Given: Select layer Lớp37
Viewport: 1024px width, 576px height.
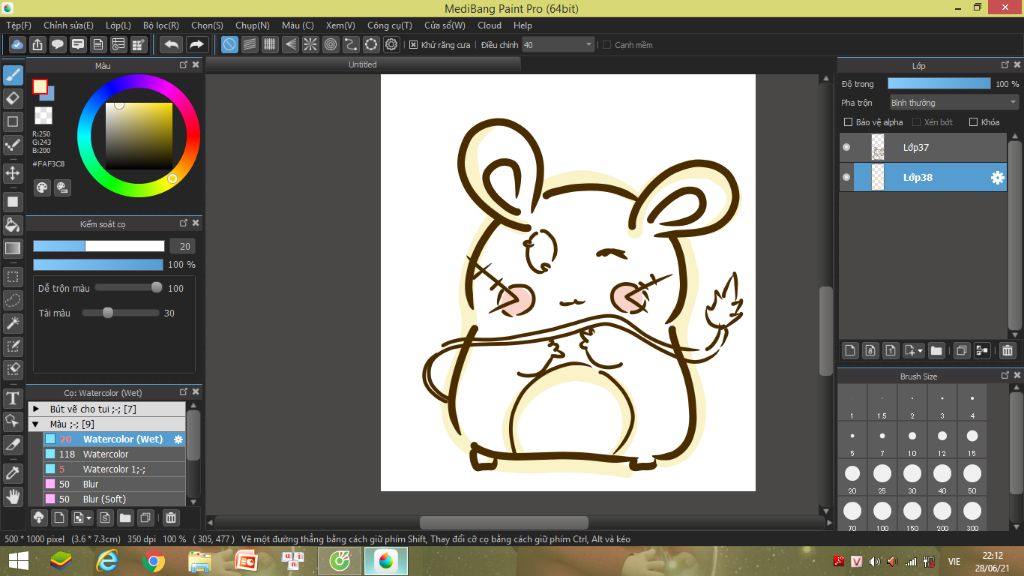Looking at the screenshot, I should pyautogui.click(x=923, y=148).
